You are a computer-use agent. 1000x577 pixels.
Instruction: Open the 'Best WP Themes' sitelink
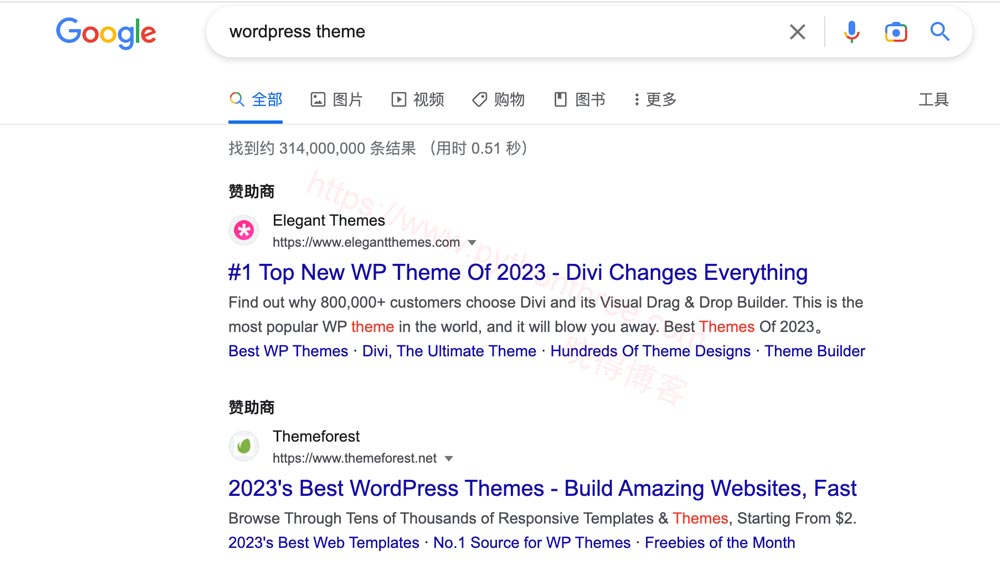click(288, 351)
